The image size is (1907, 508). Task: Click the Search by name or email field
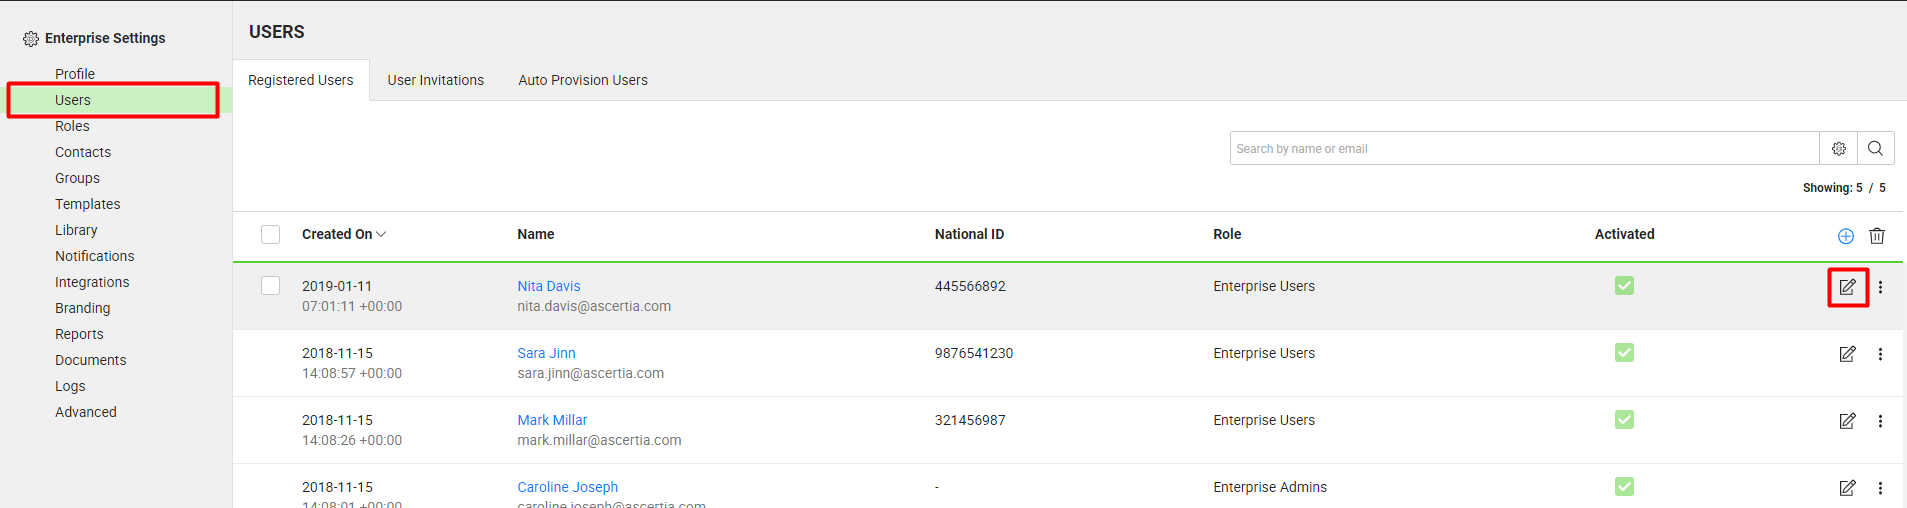1523,148
